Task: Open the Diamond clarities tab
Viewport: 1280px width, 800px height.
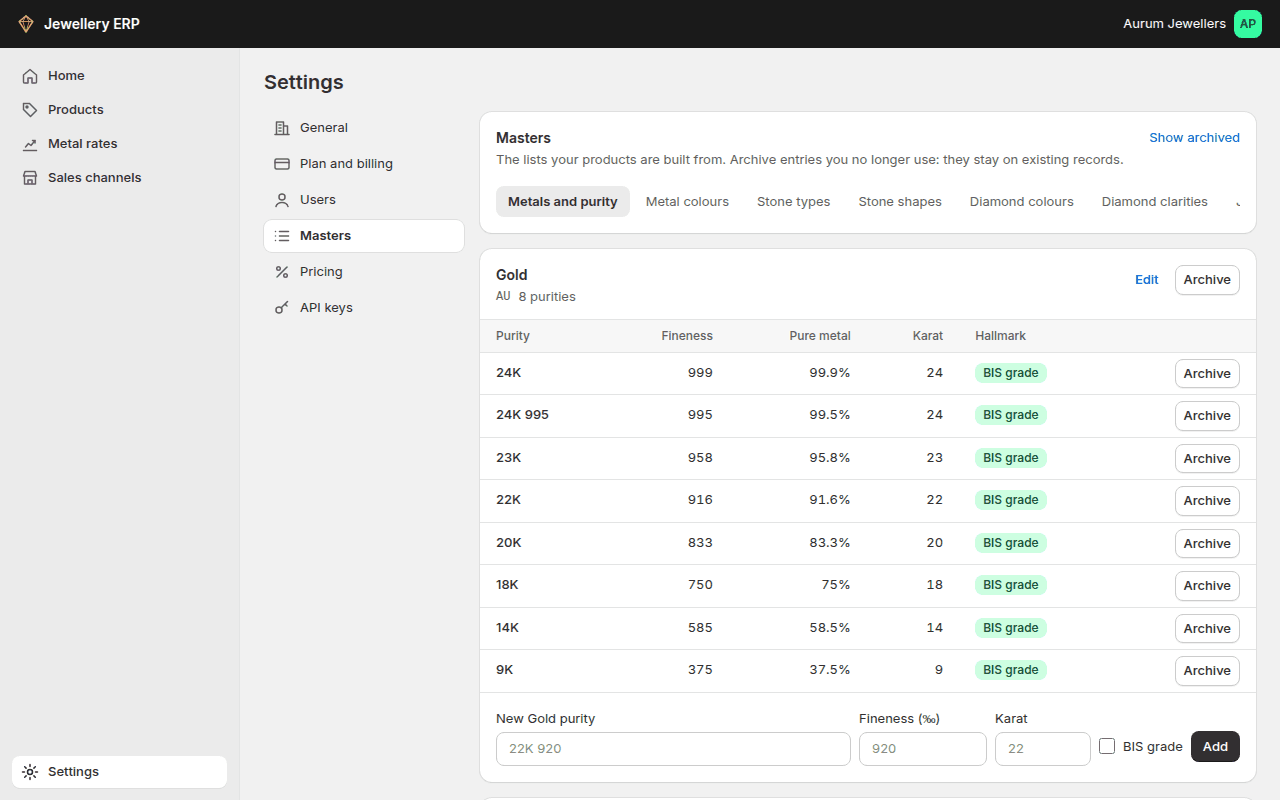Action: (1154, 202)
